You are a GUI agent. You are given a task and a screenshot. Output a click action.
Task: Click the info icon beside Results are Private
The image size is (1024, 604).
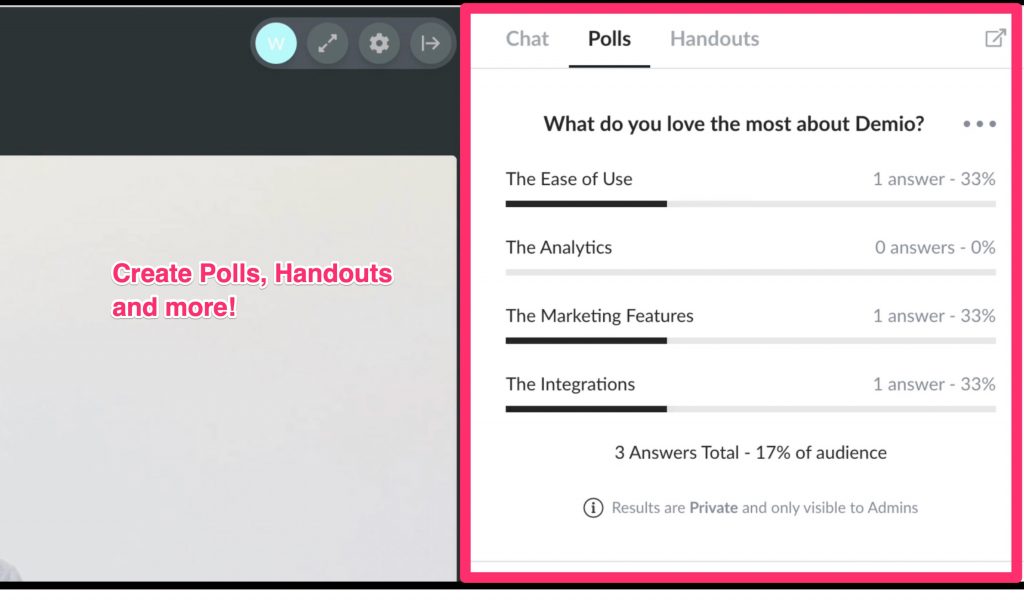click(593, 507)
